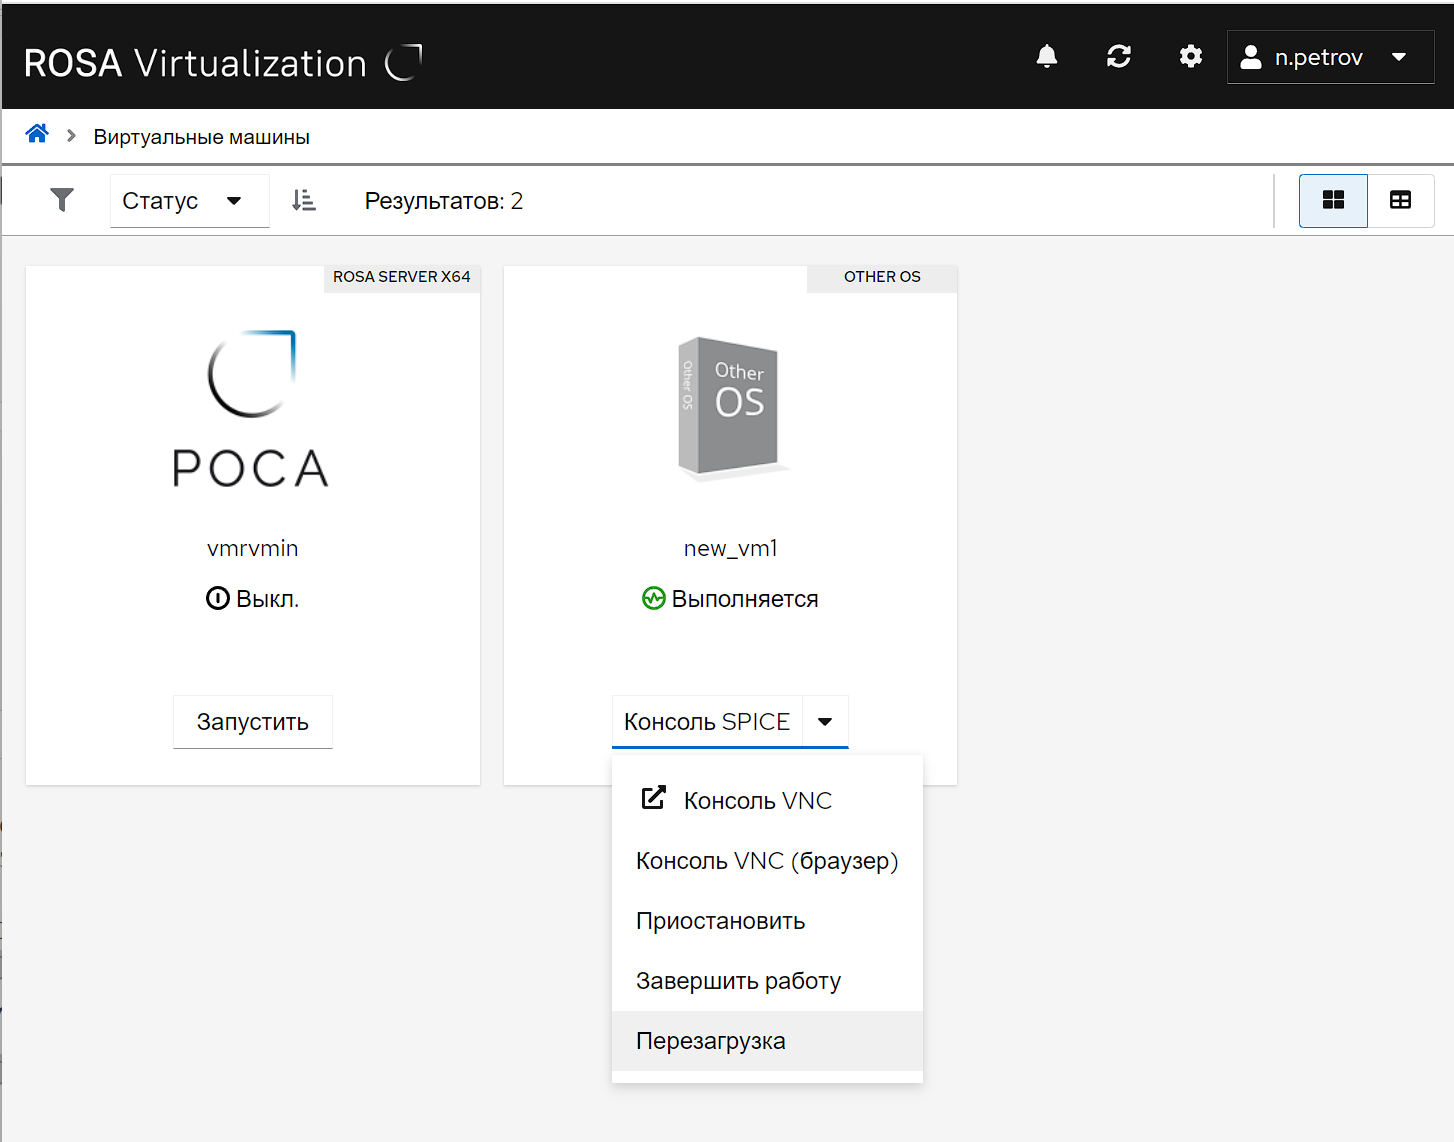
Task: Click the sort order icon
Action: click(x=304, y=201)
